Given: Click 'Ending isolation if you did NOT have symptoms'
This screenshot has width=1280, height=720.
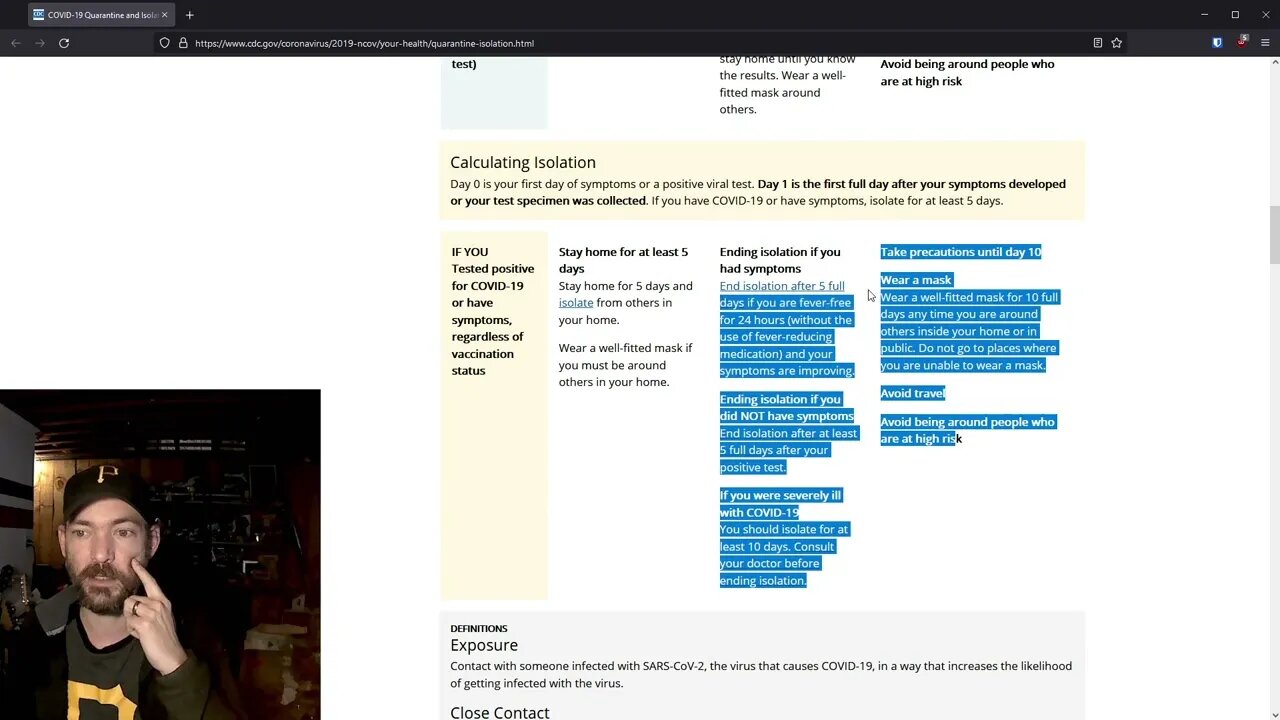Looking at the screenshot, I should [787, 407].
